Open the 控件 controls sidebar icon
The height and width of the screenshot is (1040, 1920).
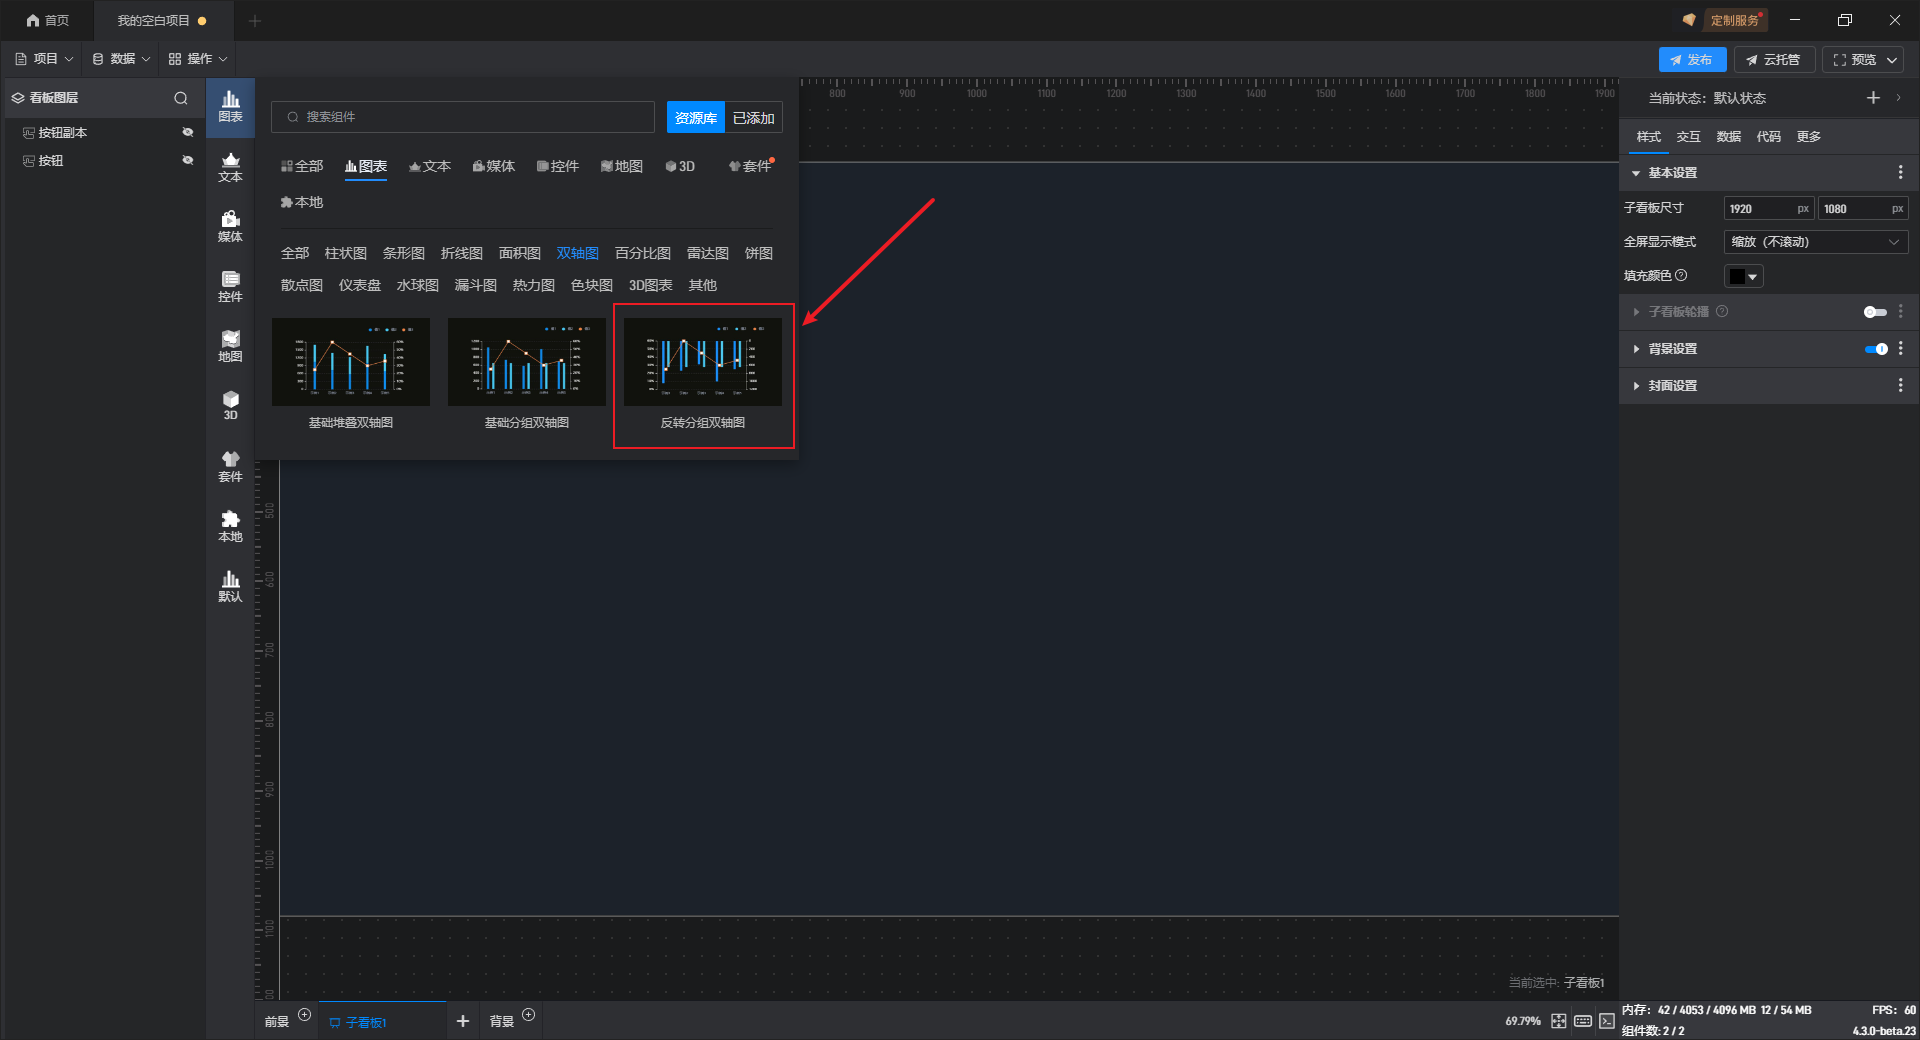[x=230, y=287]
